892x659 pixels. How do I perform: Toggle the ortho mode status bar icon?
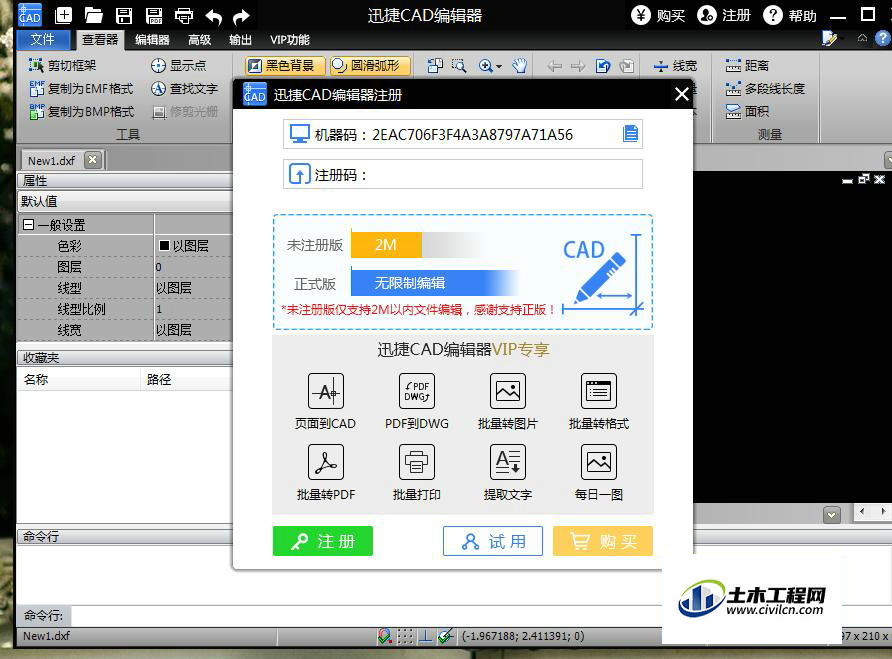click(x=425, y=636)
